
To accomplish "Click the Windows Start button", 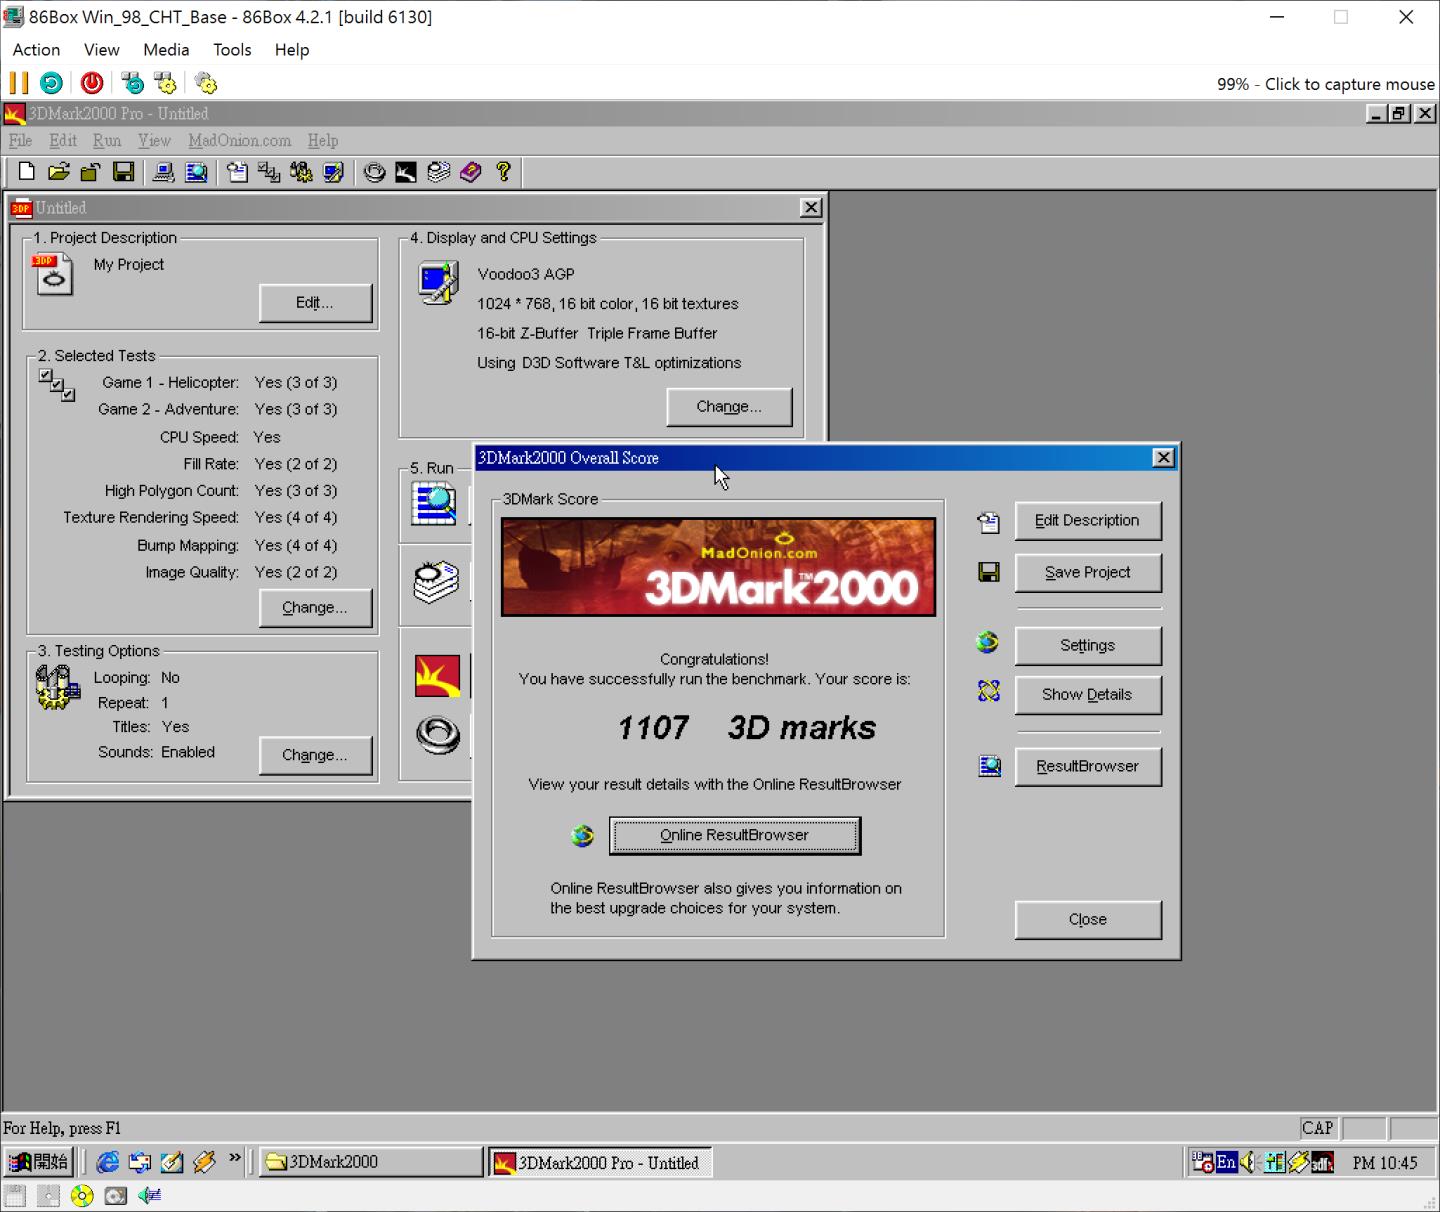I will (38, 1162).
